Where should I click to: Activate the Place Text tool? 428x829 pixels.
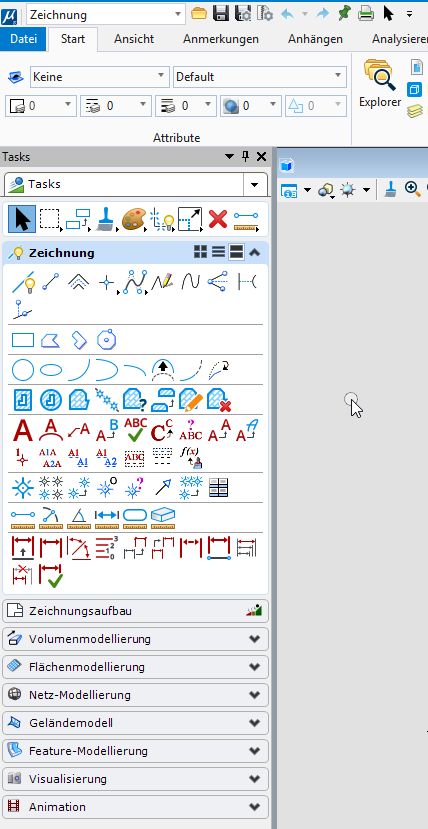click(x=23, y=430)
